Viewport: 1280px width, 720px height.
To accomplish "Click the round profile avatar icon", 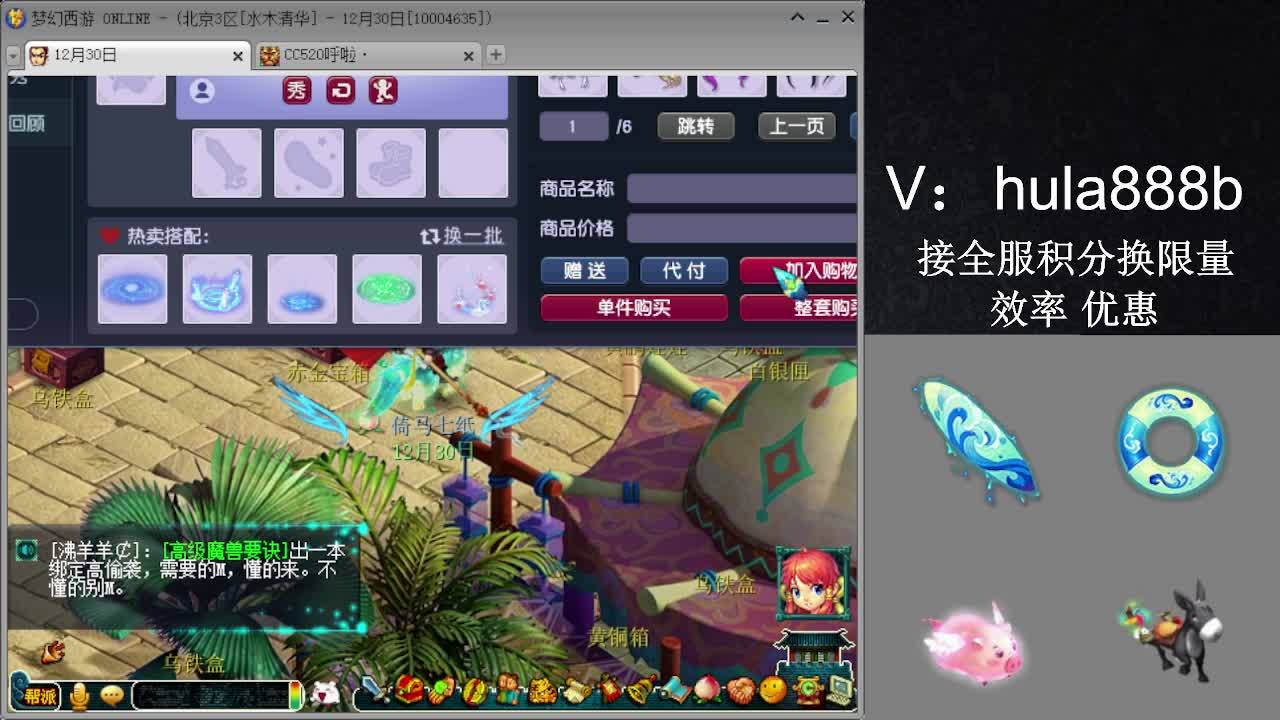I will click(x=202, y=91).
